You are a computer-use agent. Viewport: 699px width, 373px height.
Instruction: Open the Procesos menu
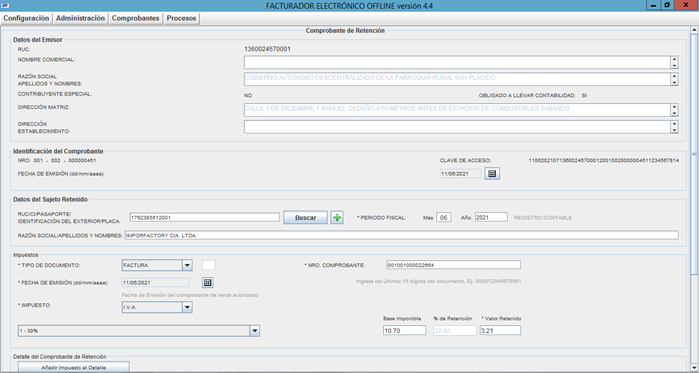click(x=181, y=18)
